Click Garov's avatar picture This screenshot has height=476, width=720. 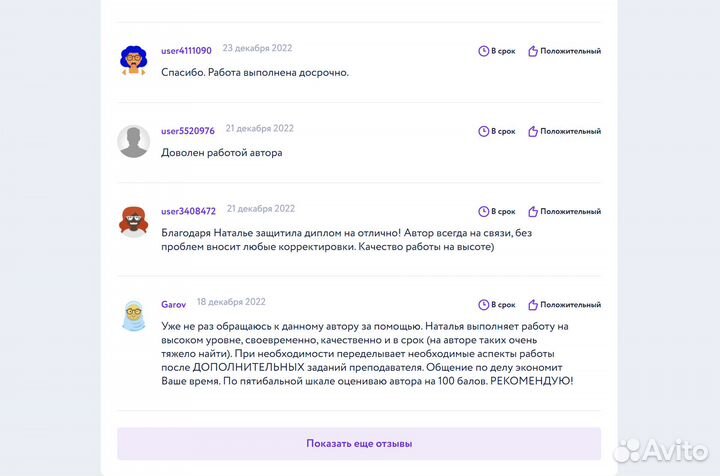point(134,314)
